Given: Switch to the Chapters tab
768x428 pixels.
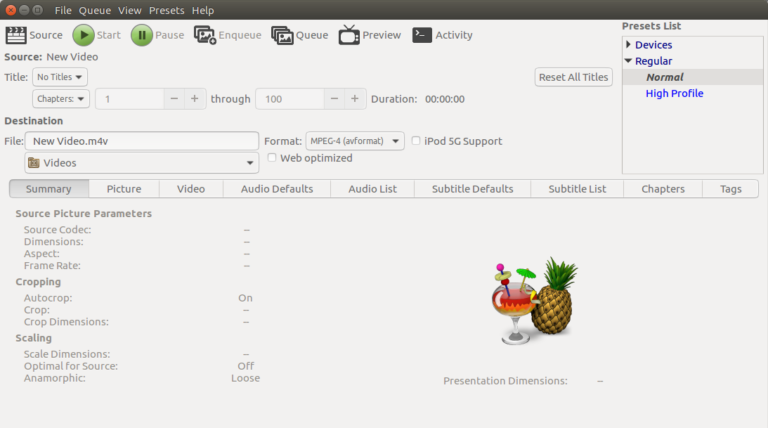Looking at the screenshot, I should coord(663,189).
